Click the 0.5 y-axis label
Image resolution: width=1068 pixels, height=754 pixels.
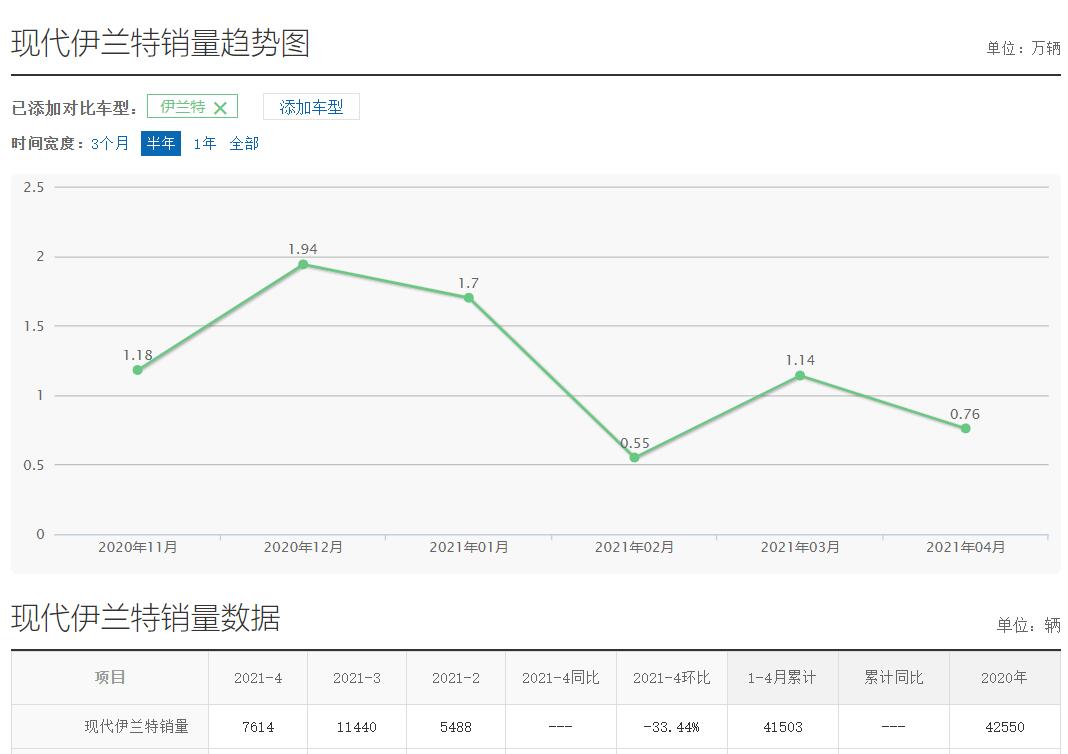click(x=33, y=465)
